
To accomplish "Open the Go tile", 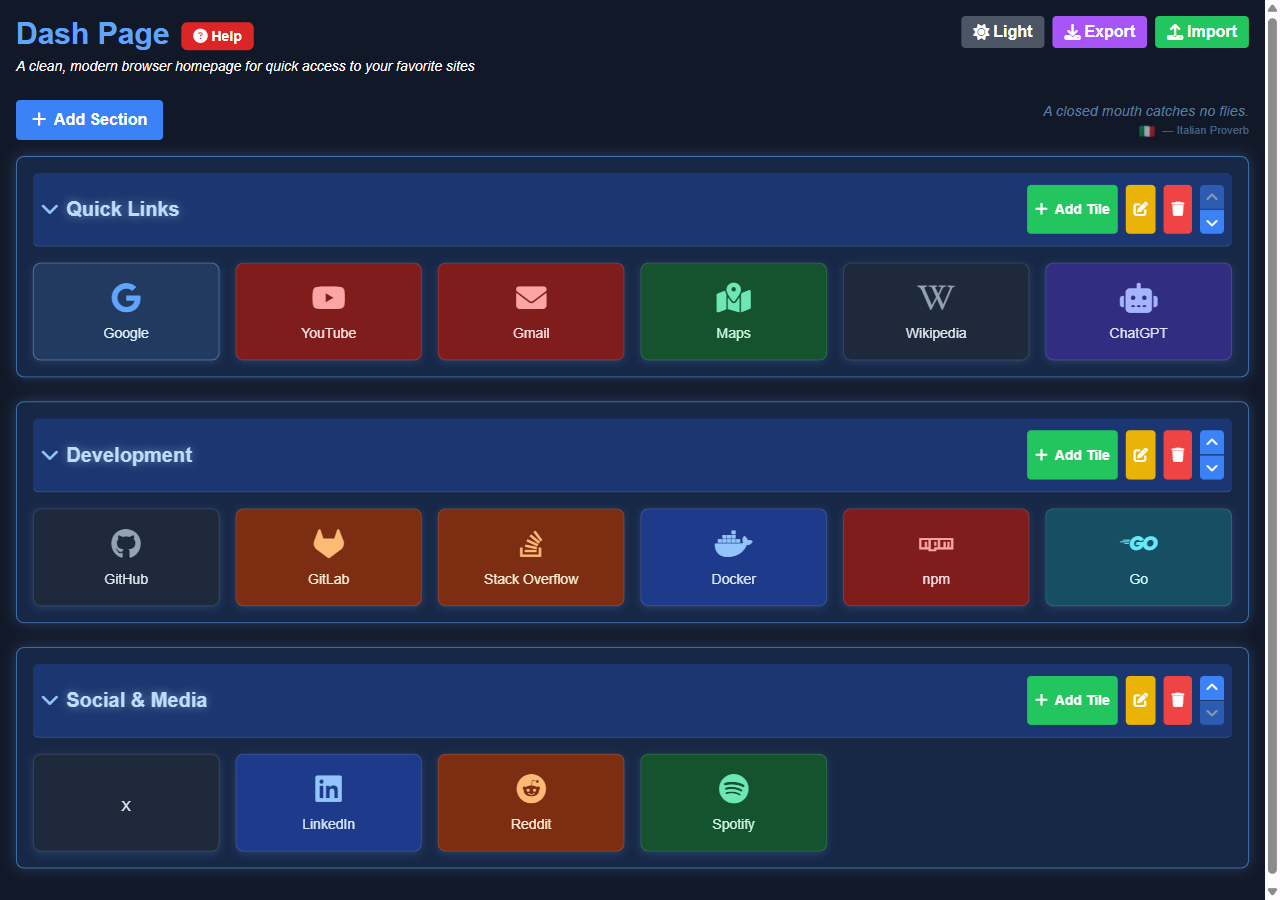I will pyautogui.click(x=1138, y=557).
